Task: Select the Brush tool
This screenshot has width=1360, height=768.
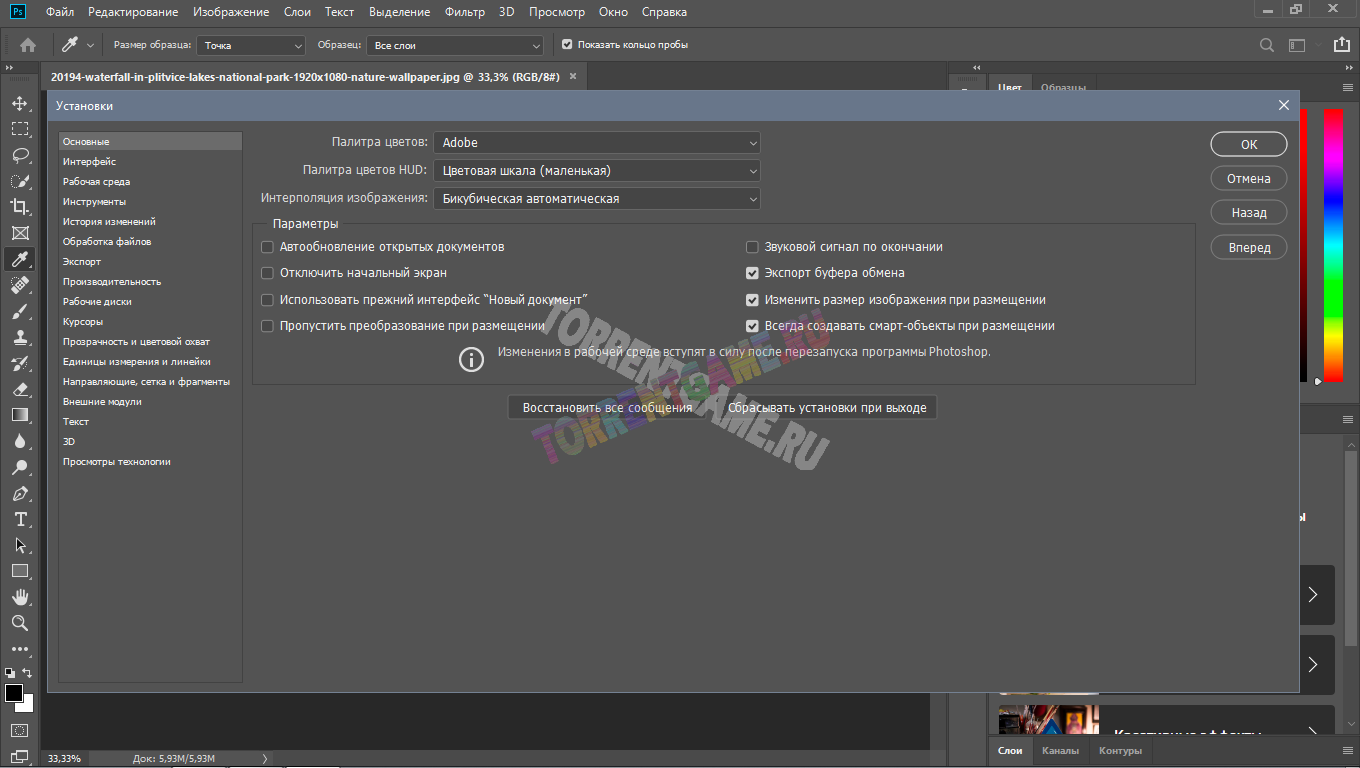Action: pos(19,311)
